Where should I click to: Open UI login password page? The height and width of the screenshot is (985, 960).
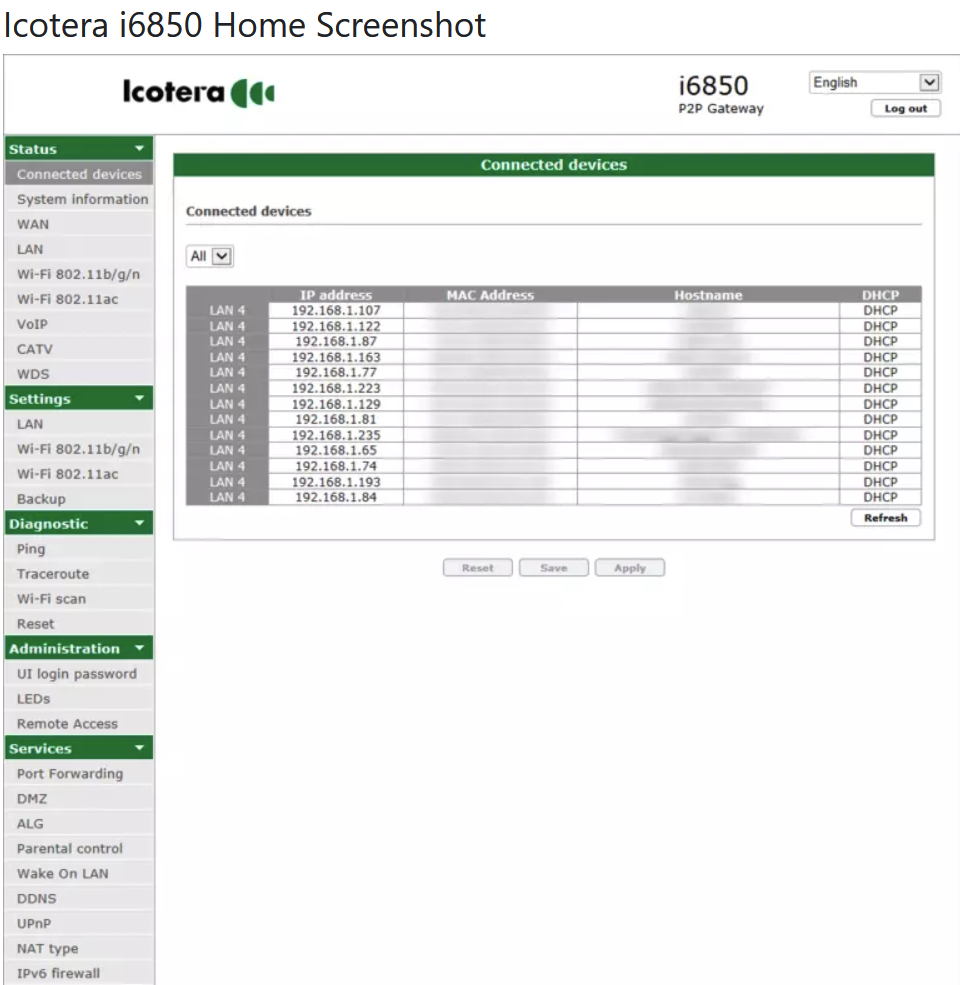point(79,673)
